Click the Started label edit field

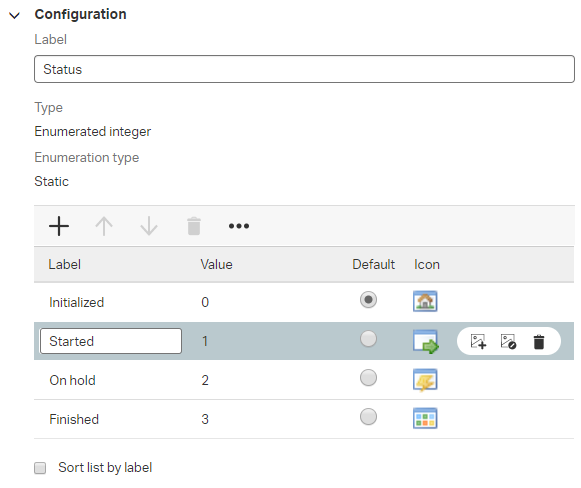[111, 341]
